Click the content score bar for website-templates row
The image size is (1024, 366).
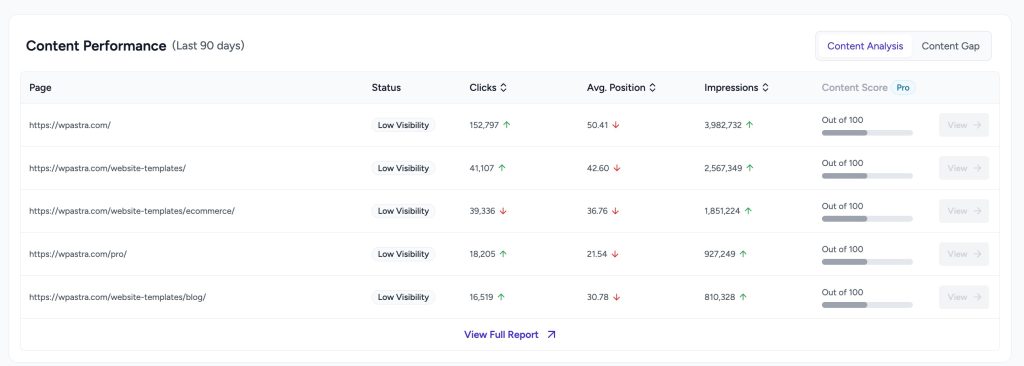867,176
